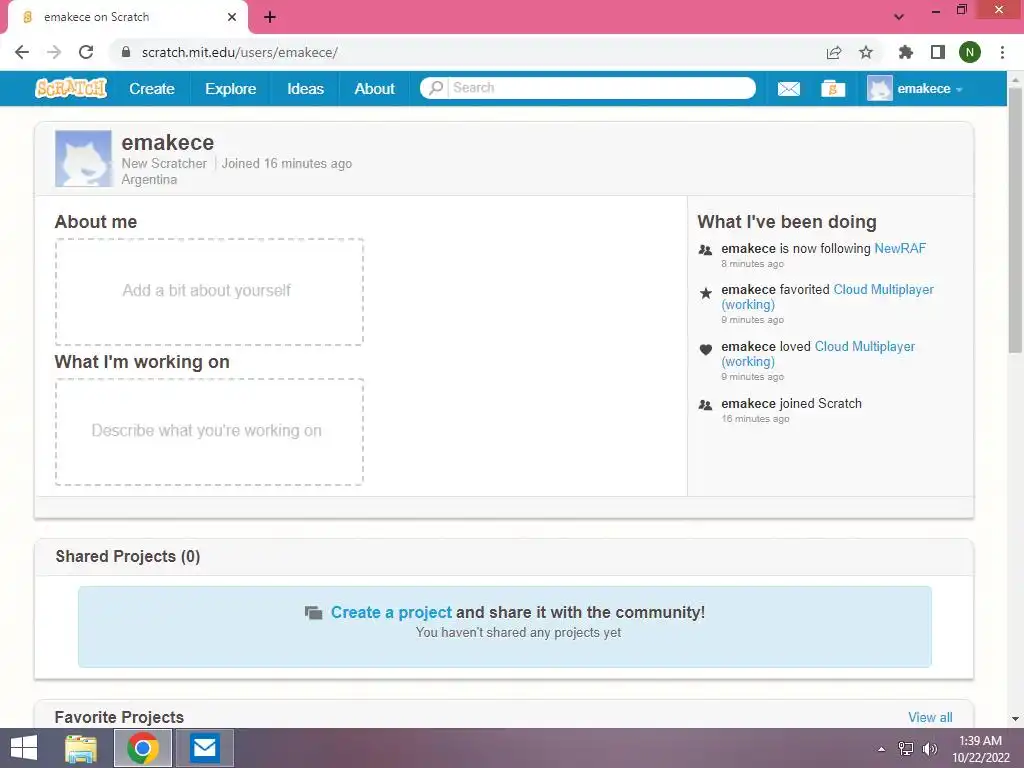Open the Mail app from the taskbar
This screenshot has height=768, width=1024.
204,748
